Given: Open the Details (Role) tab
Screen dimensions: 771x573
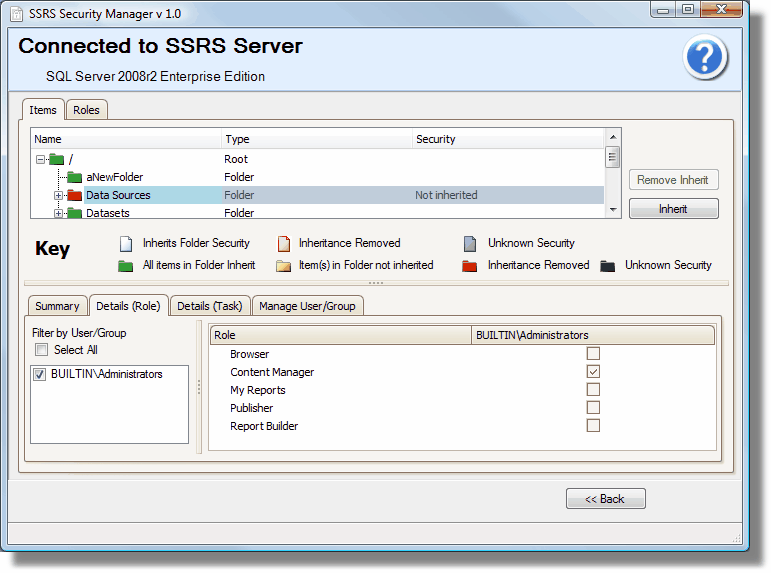Looking at the screenshot, I should point(128,305).
